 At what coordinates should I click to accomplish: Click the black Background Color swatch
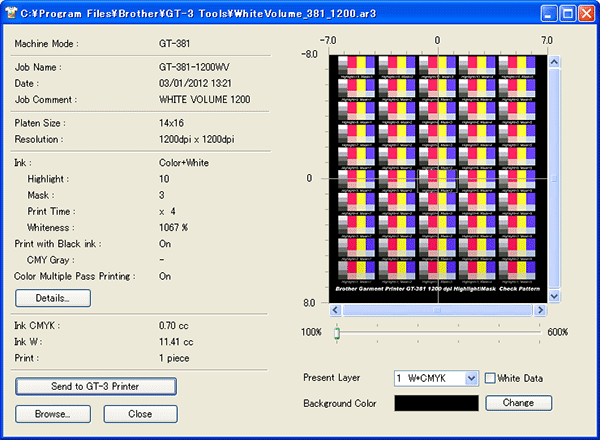tap(435, 402)
